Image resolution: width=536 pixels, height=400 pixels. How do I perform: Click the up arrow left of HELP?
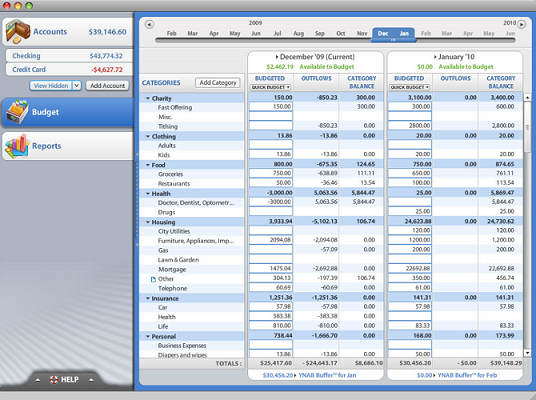pyautogui.click(x=38, y=380)
